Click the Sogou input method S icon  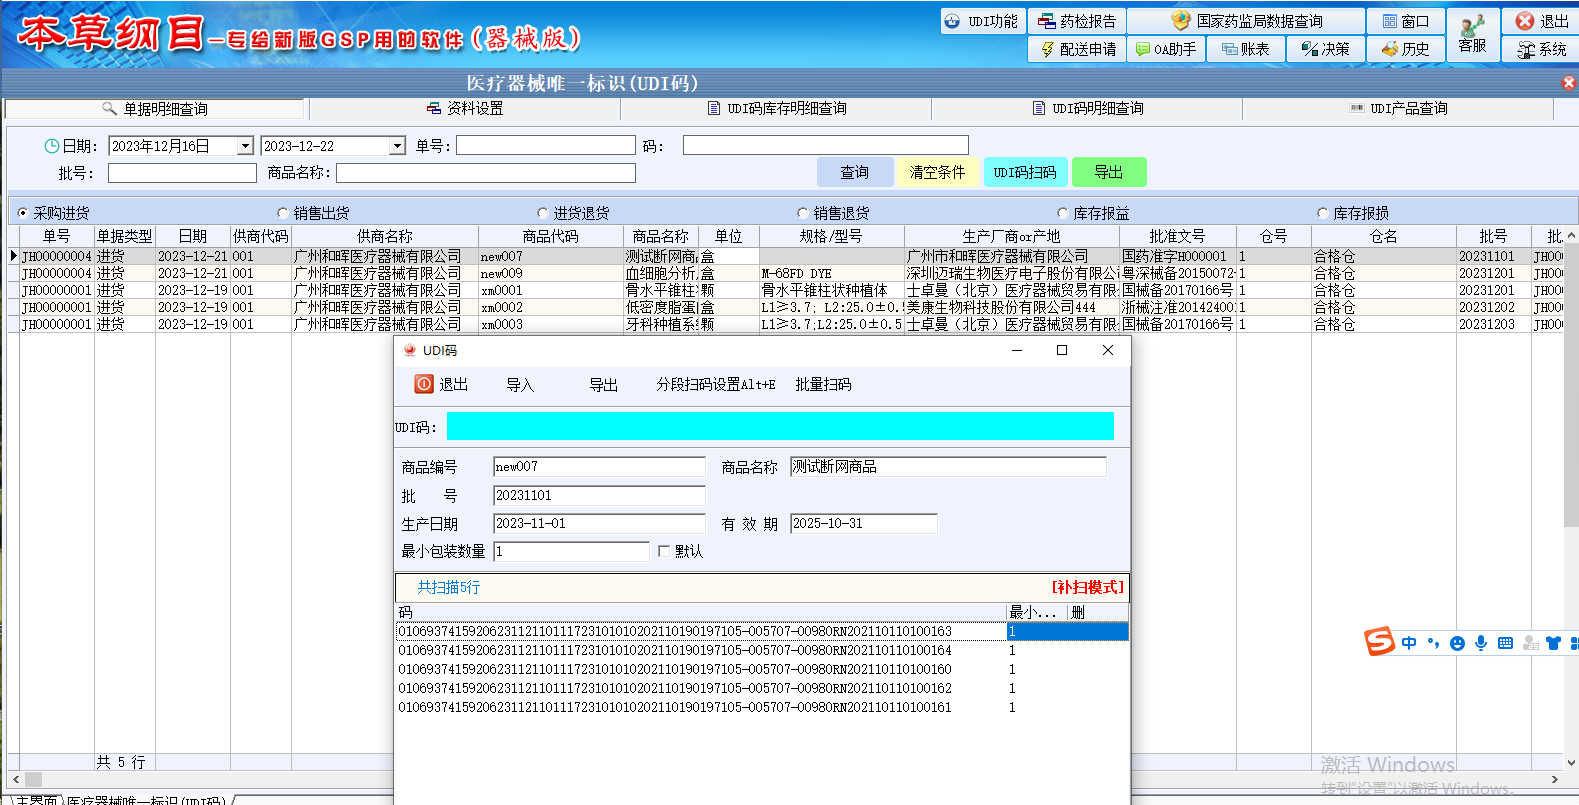(x=1379, y=642)
